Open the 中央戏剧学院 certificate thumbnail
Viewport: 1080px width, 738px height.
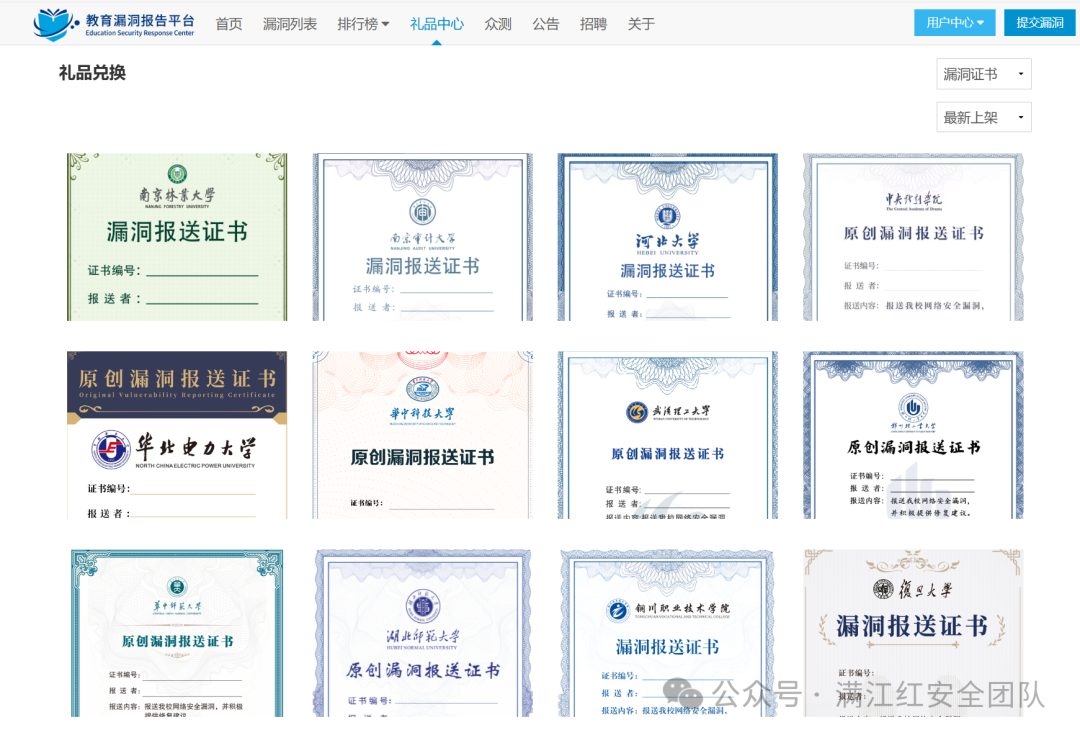pyautogui.click(x=913, y=237)
